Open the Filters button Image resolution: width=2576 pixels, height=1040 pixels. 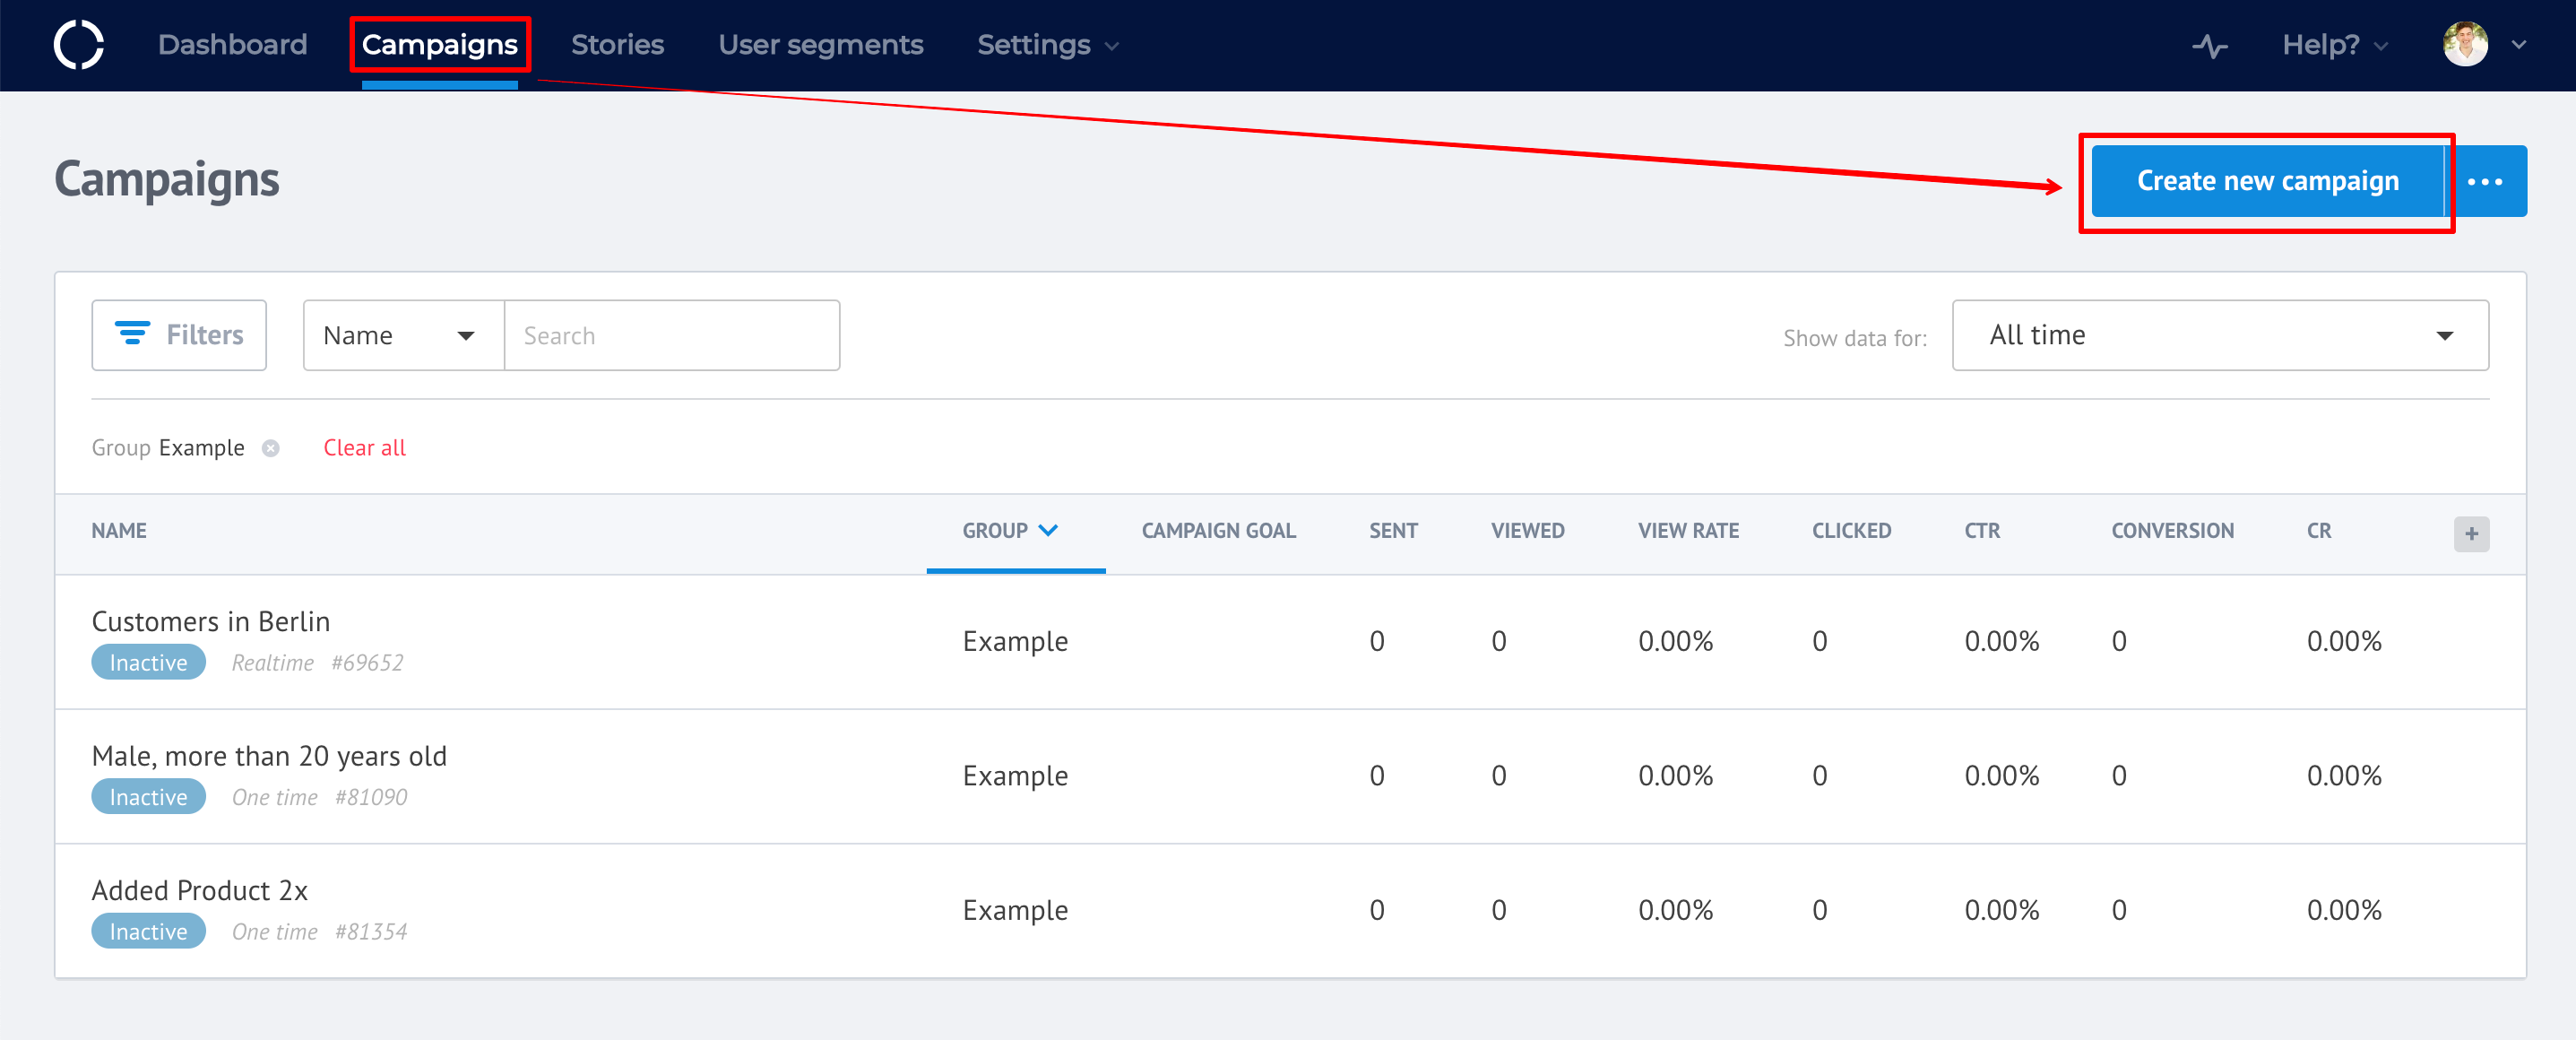[179, 335]
